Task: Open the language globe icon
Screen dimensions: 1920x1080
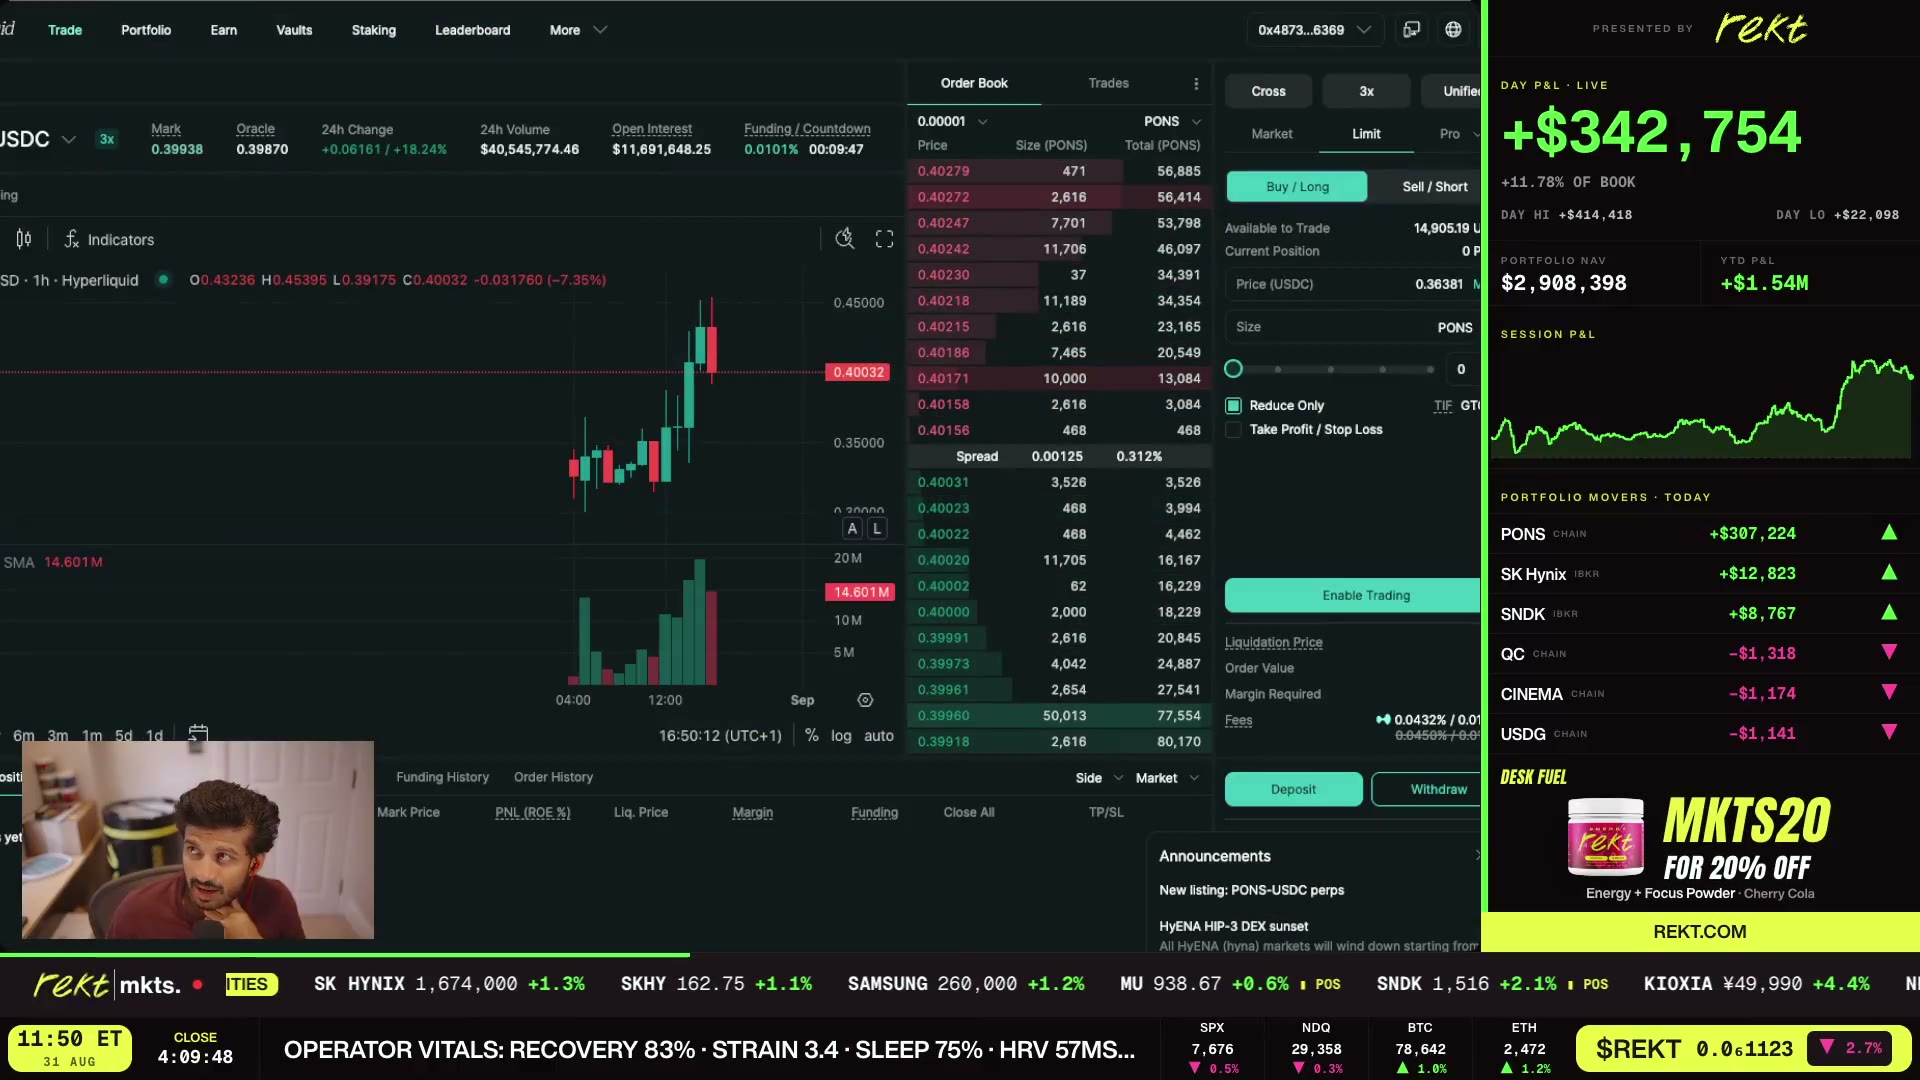Action: pos(1453,30)
